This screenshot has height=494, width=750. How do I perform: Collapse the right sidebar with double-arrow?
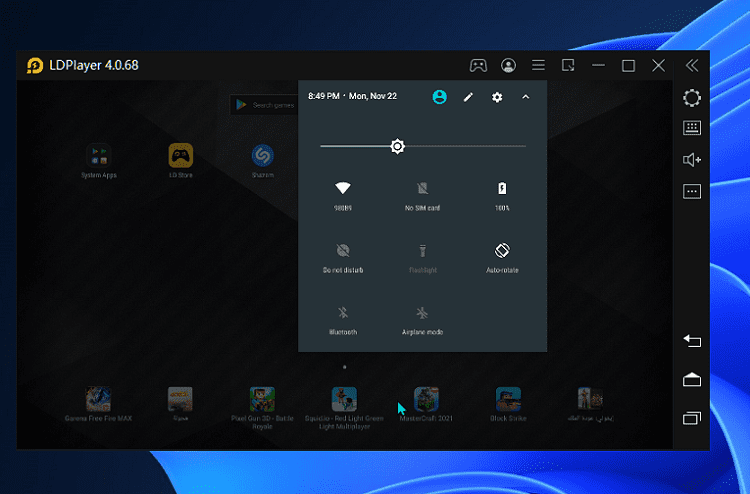point(692,66)
